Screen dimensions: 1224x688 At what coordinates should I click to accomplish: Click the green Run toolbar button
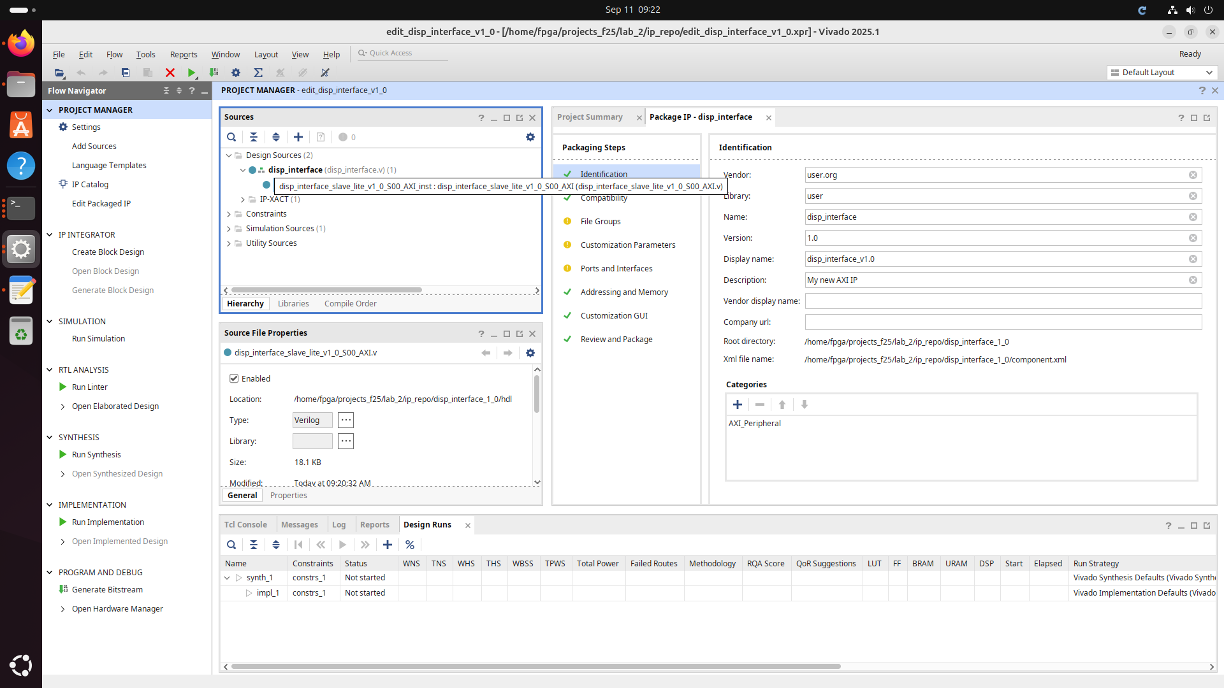192,73
